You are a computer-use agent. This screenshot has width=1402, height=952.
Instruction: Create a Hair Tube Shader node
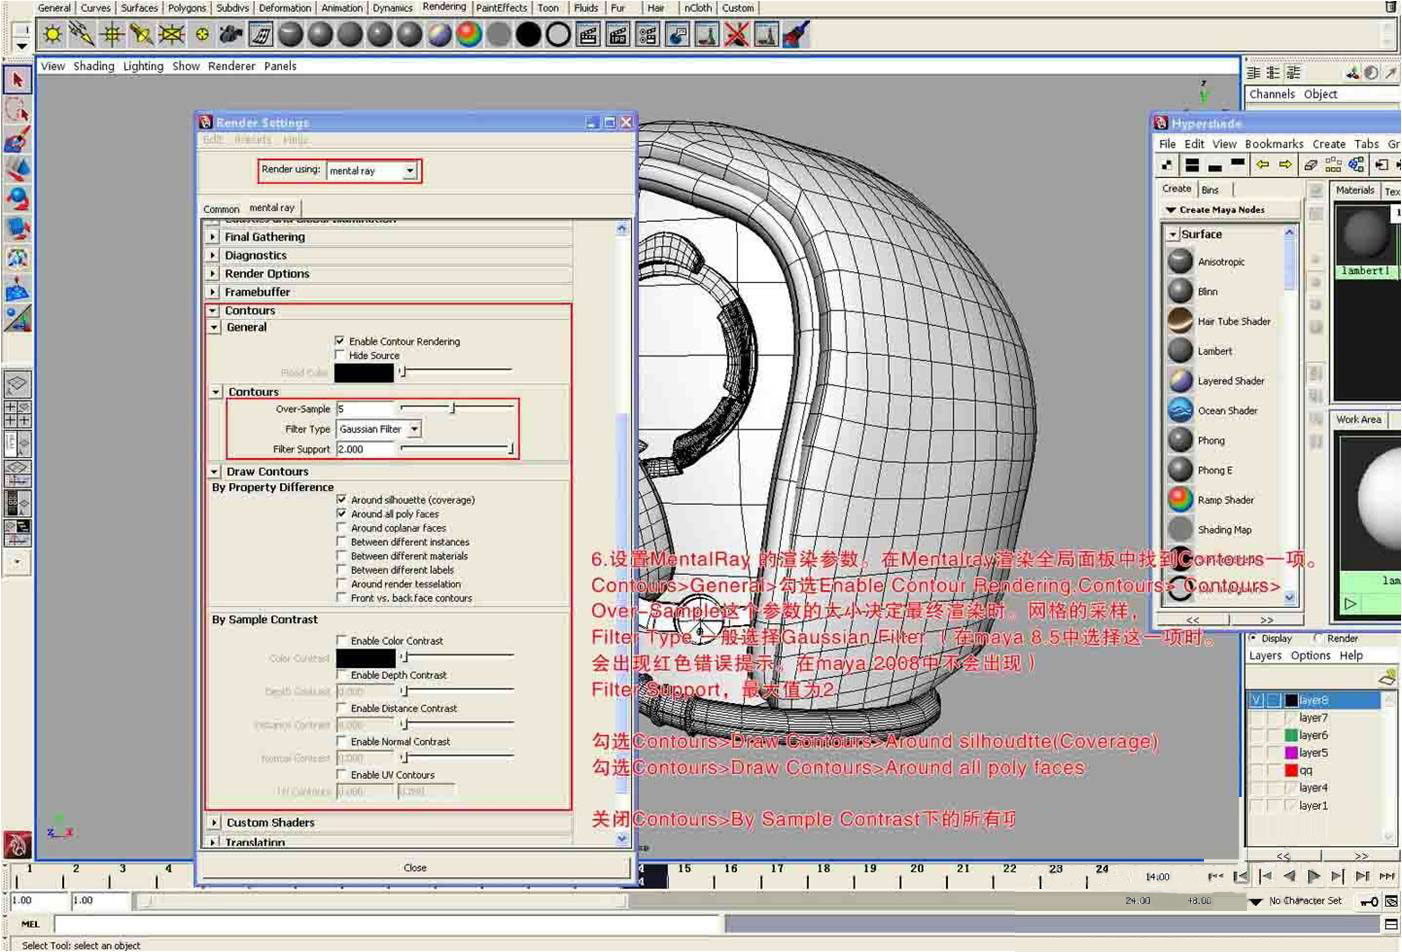tap(1220, 322)
